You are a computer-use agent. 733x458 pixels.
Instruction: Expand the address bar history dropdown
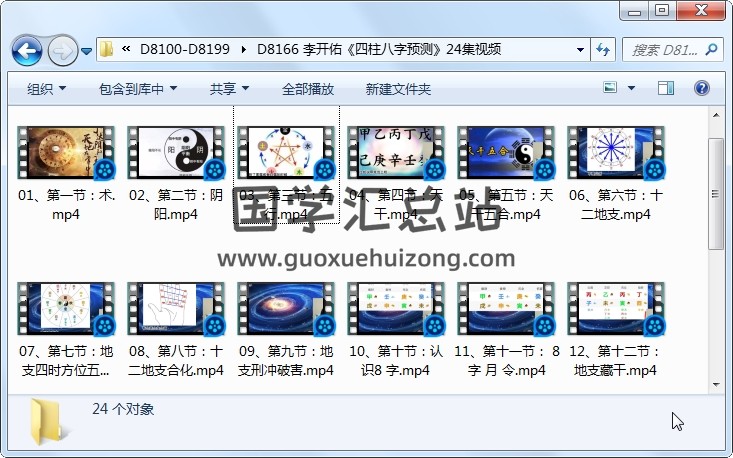[x=582, y=49]
